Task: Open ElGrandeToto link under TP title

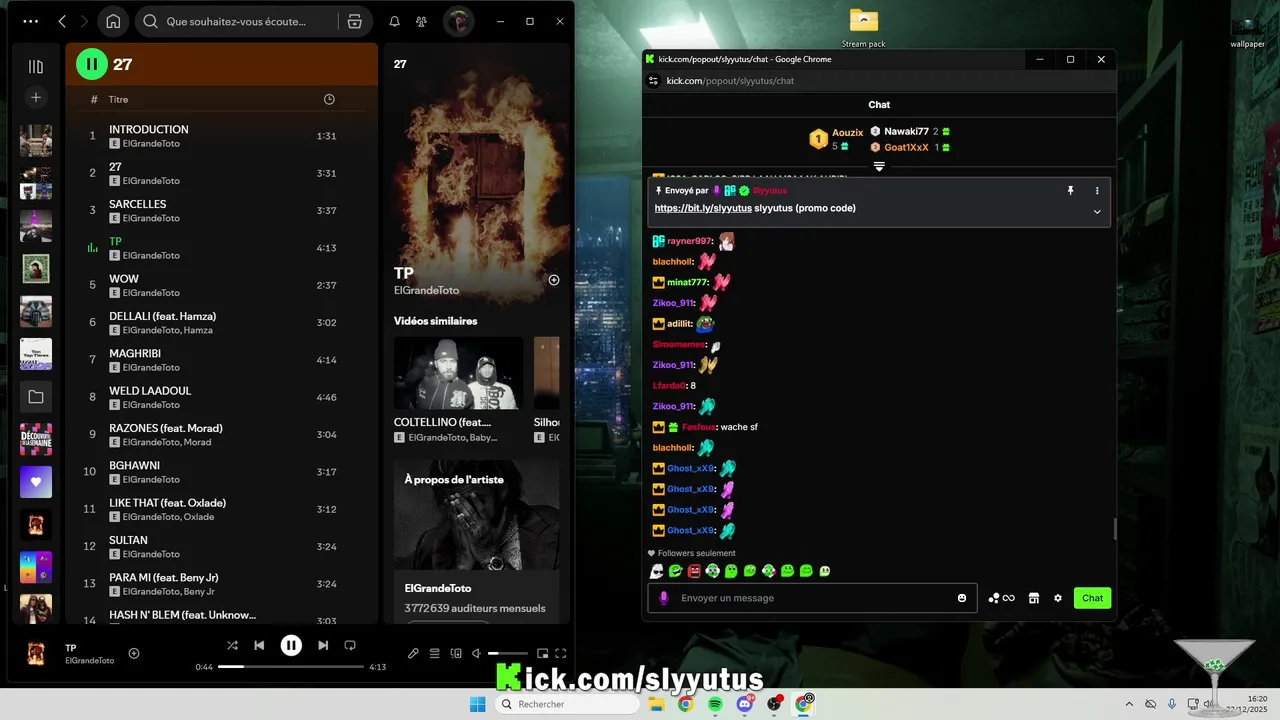Action: pos(426,290)
